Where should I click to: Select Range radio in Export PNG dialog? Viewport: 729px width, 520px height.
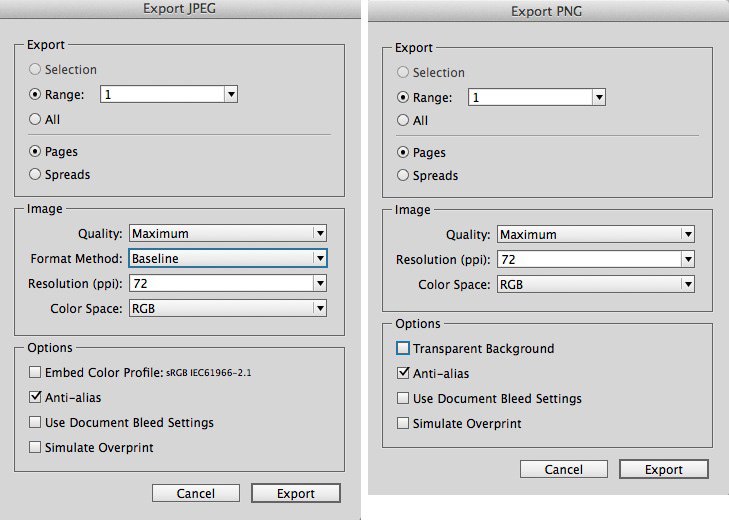point(403,97)
